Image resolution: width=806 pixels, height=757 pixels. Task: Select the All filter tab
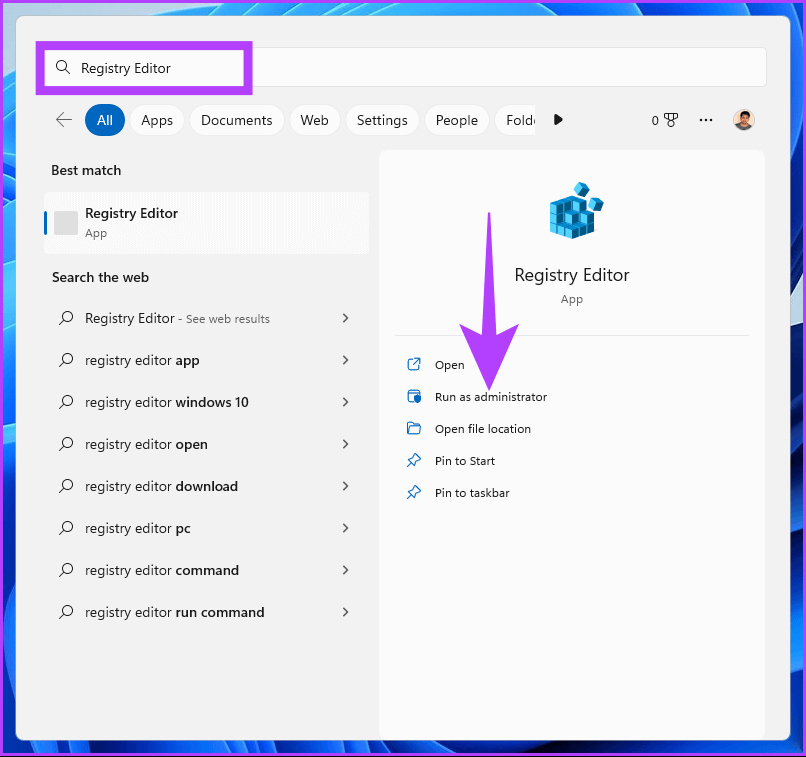(105, 120)
